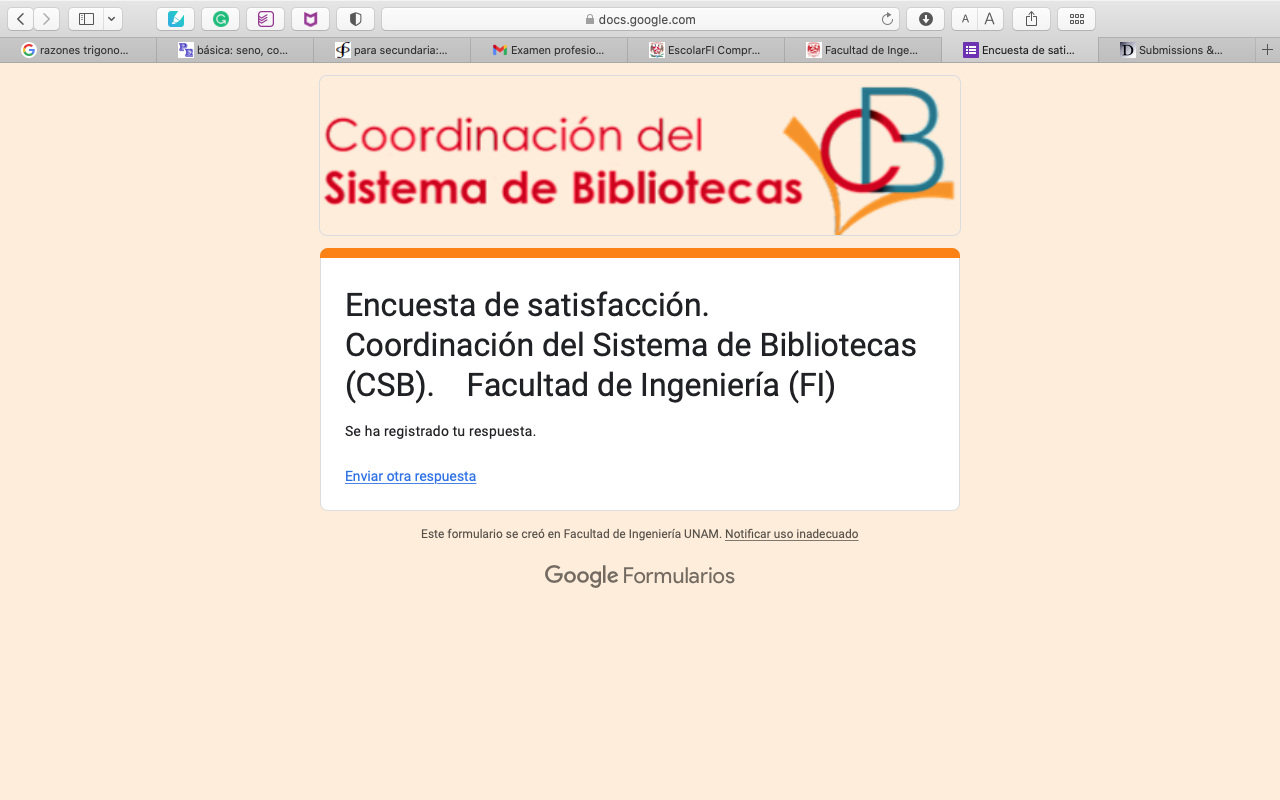
Task: Click Notificar uso inadecuado link
Action: point(791,534)
